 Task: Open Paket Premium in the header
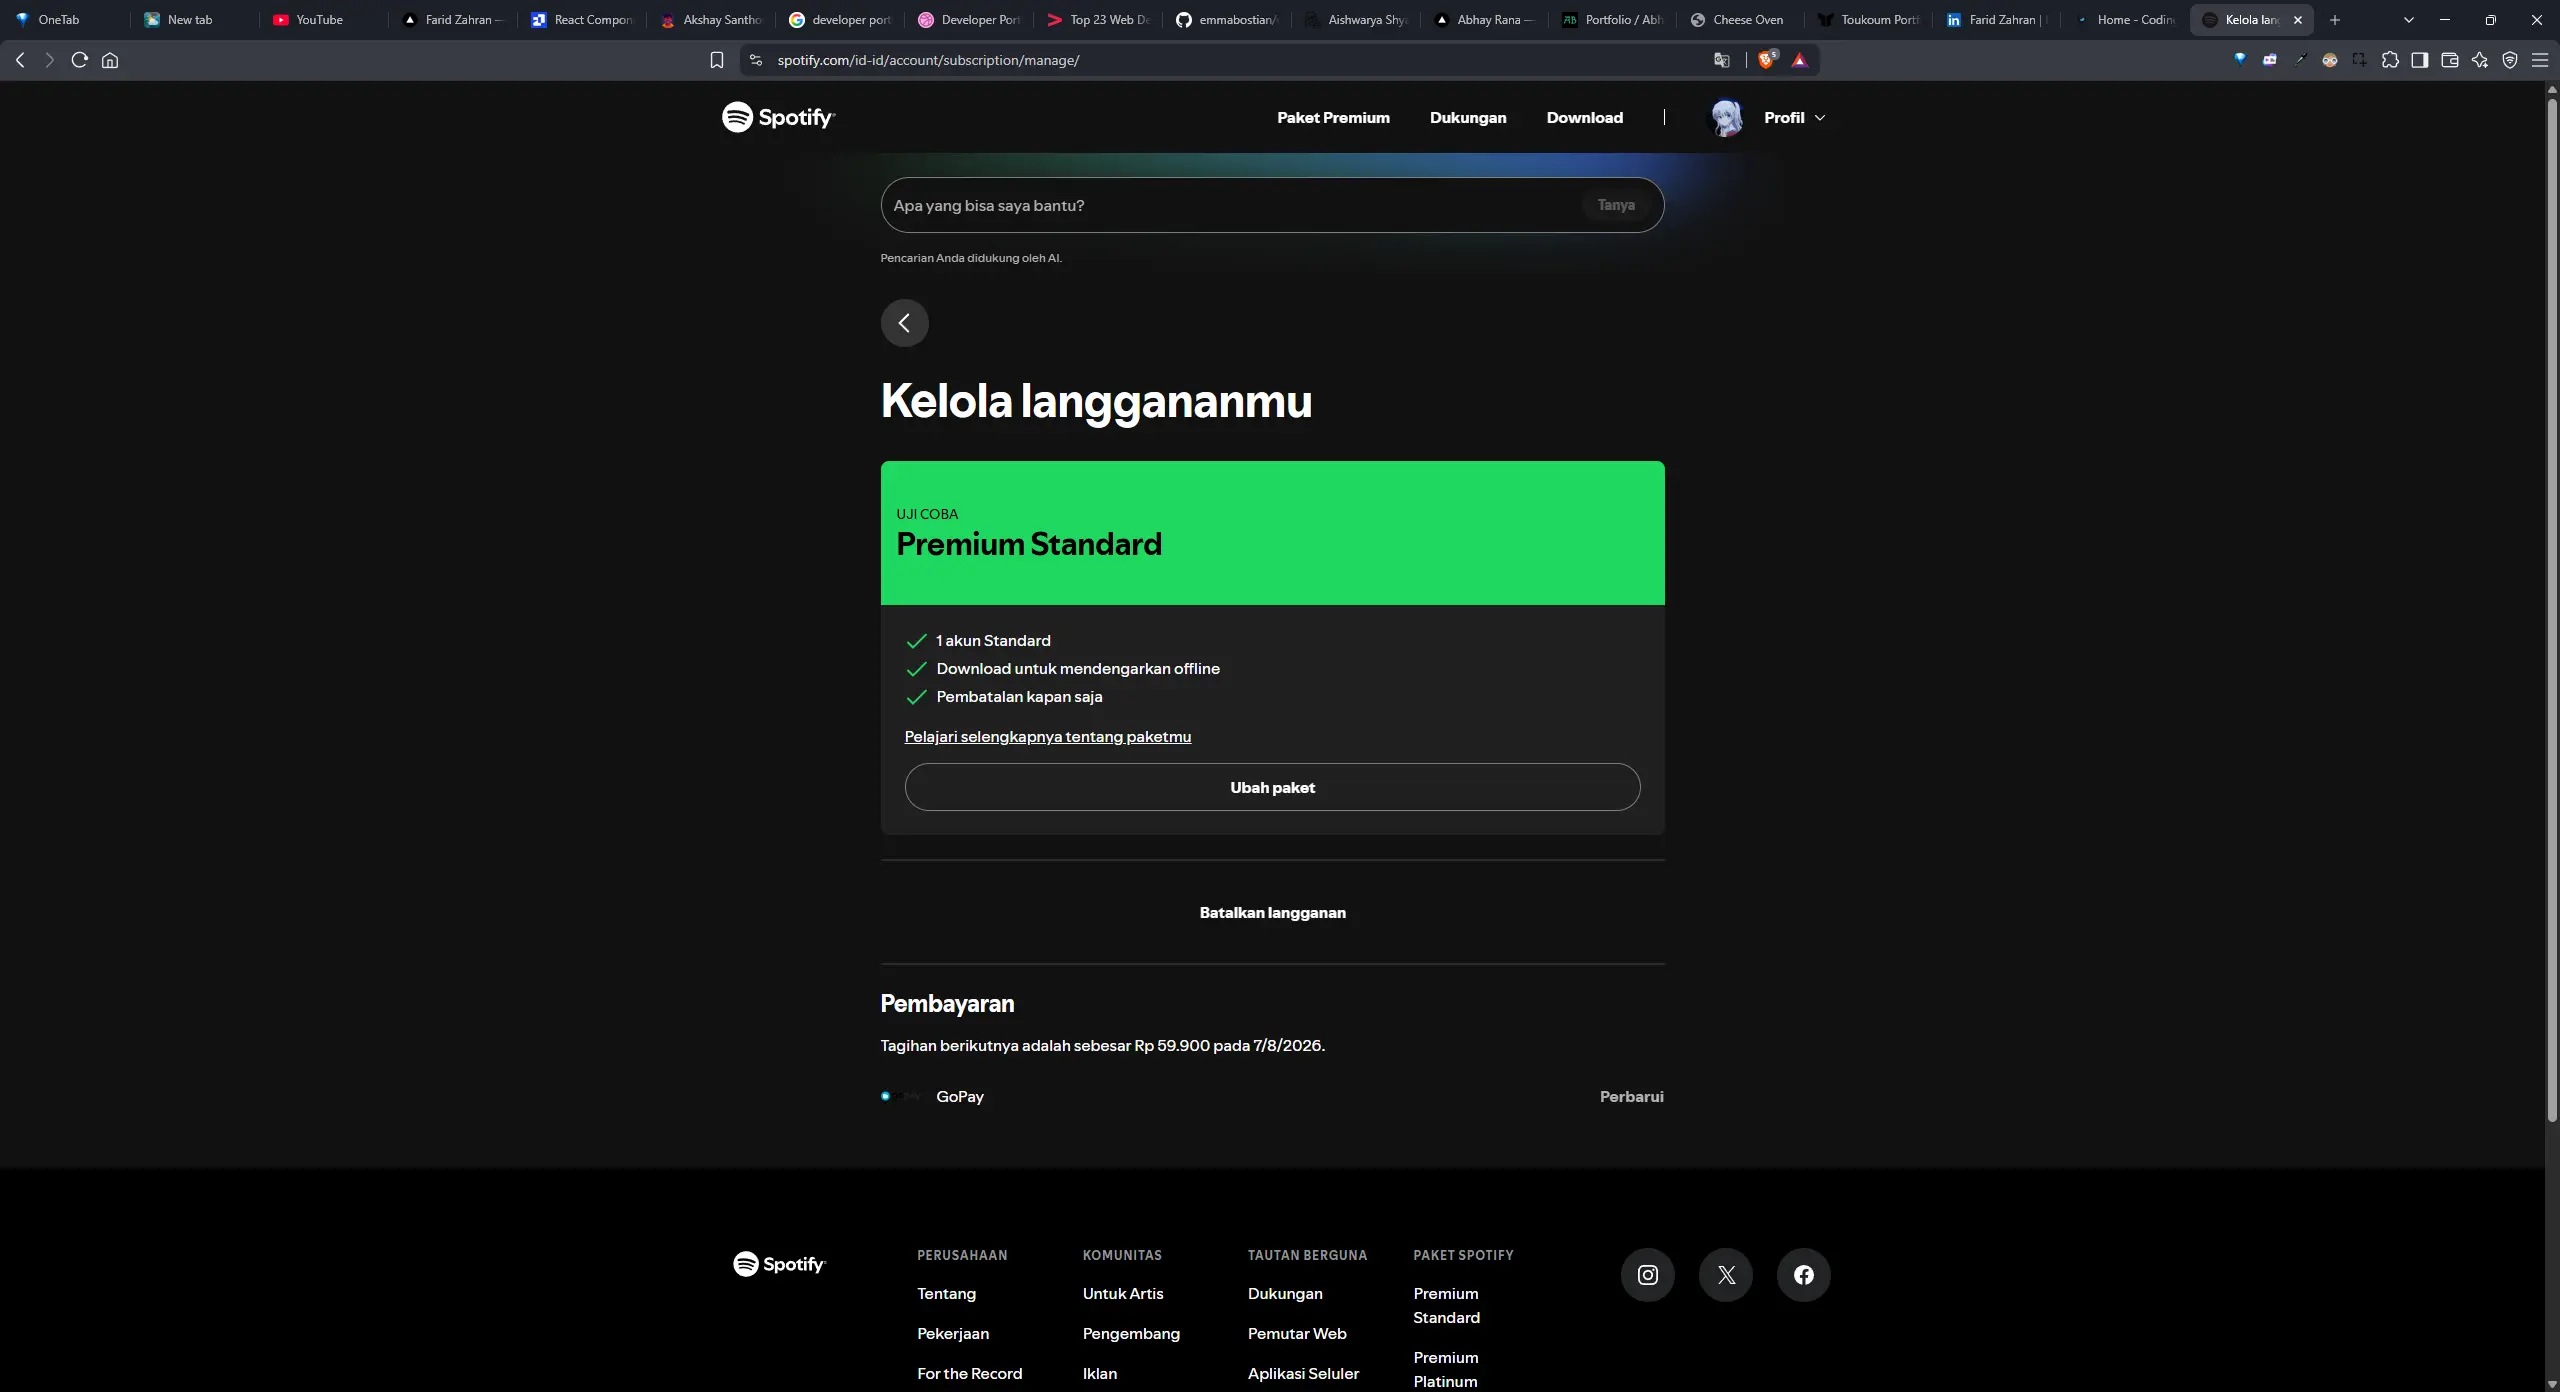(x=1333, y=118)
